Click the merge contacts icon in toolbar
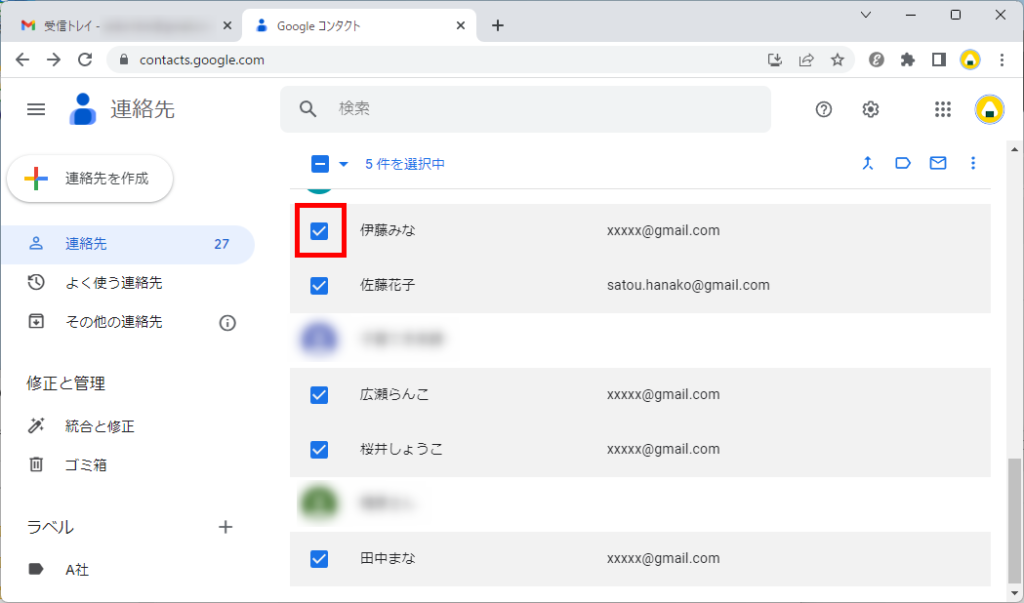 [868, 163]
